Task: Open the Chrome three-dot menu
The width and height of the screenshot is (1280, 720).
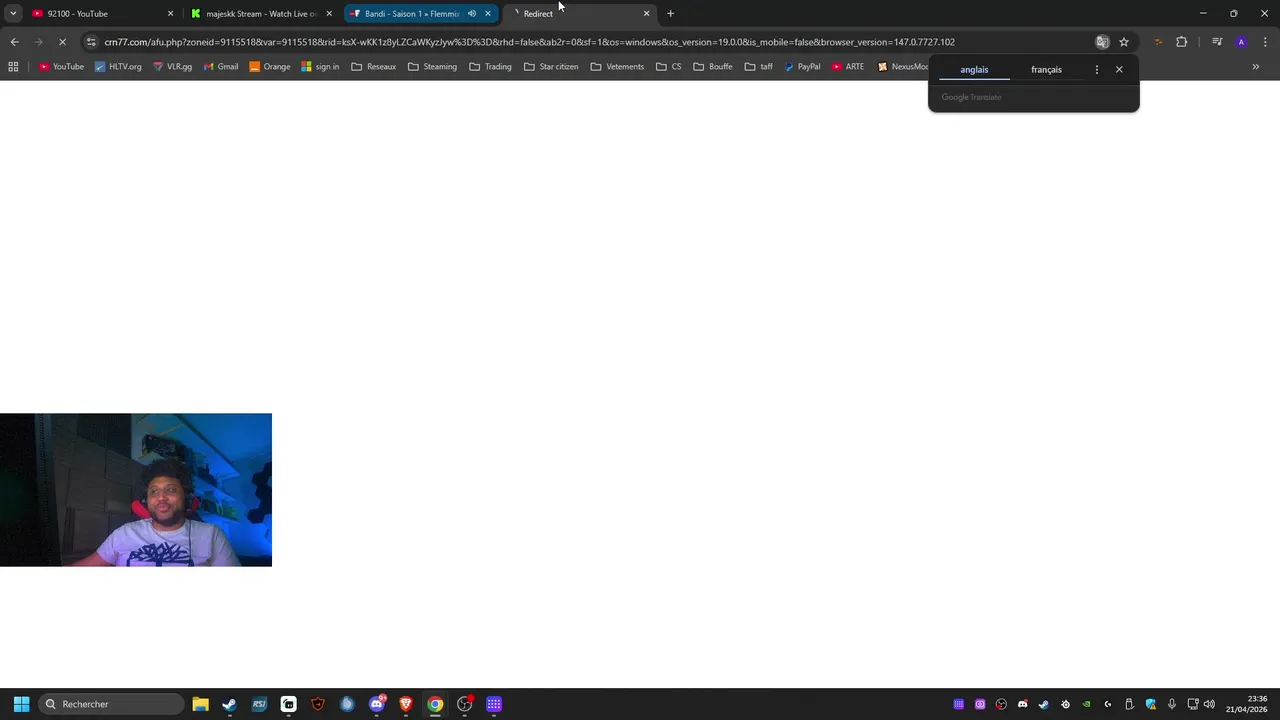Action: pyautogui.click(x=1265, y=42)
